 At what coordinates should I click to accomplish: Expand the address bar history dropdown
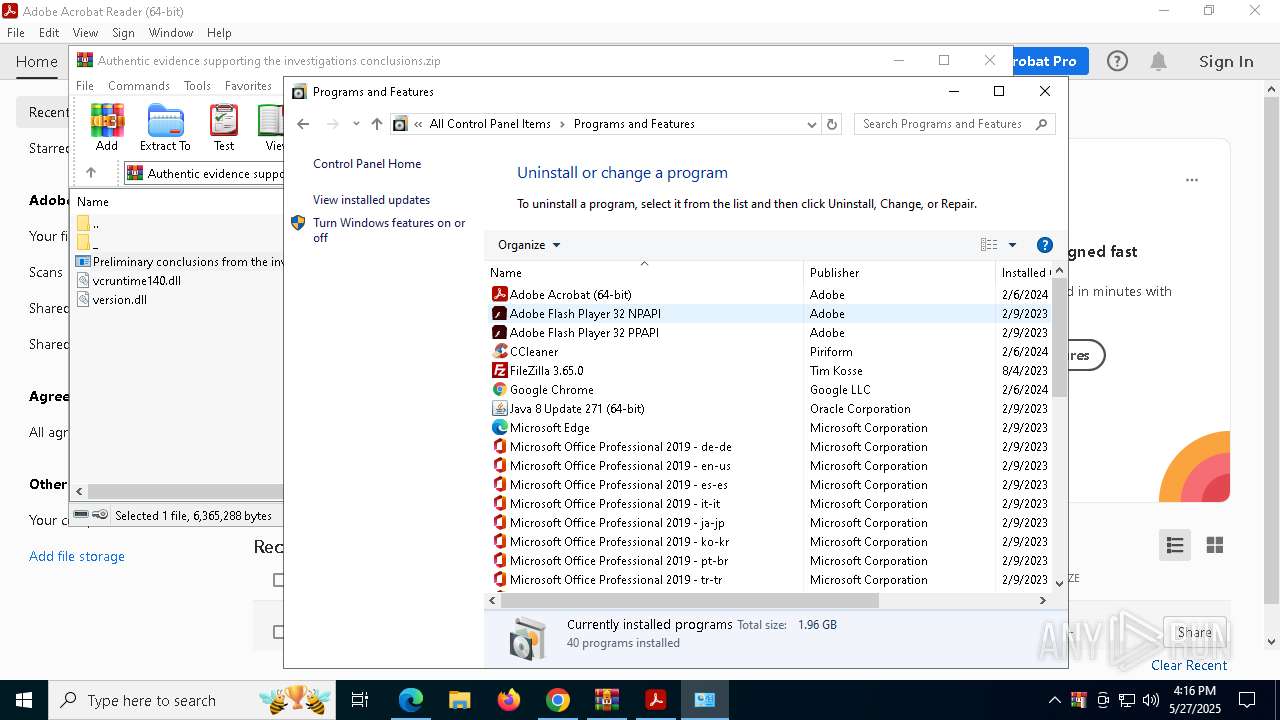coord(812,124)
